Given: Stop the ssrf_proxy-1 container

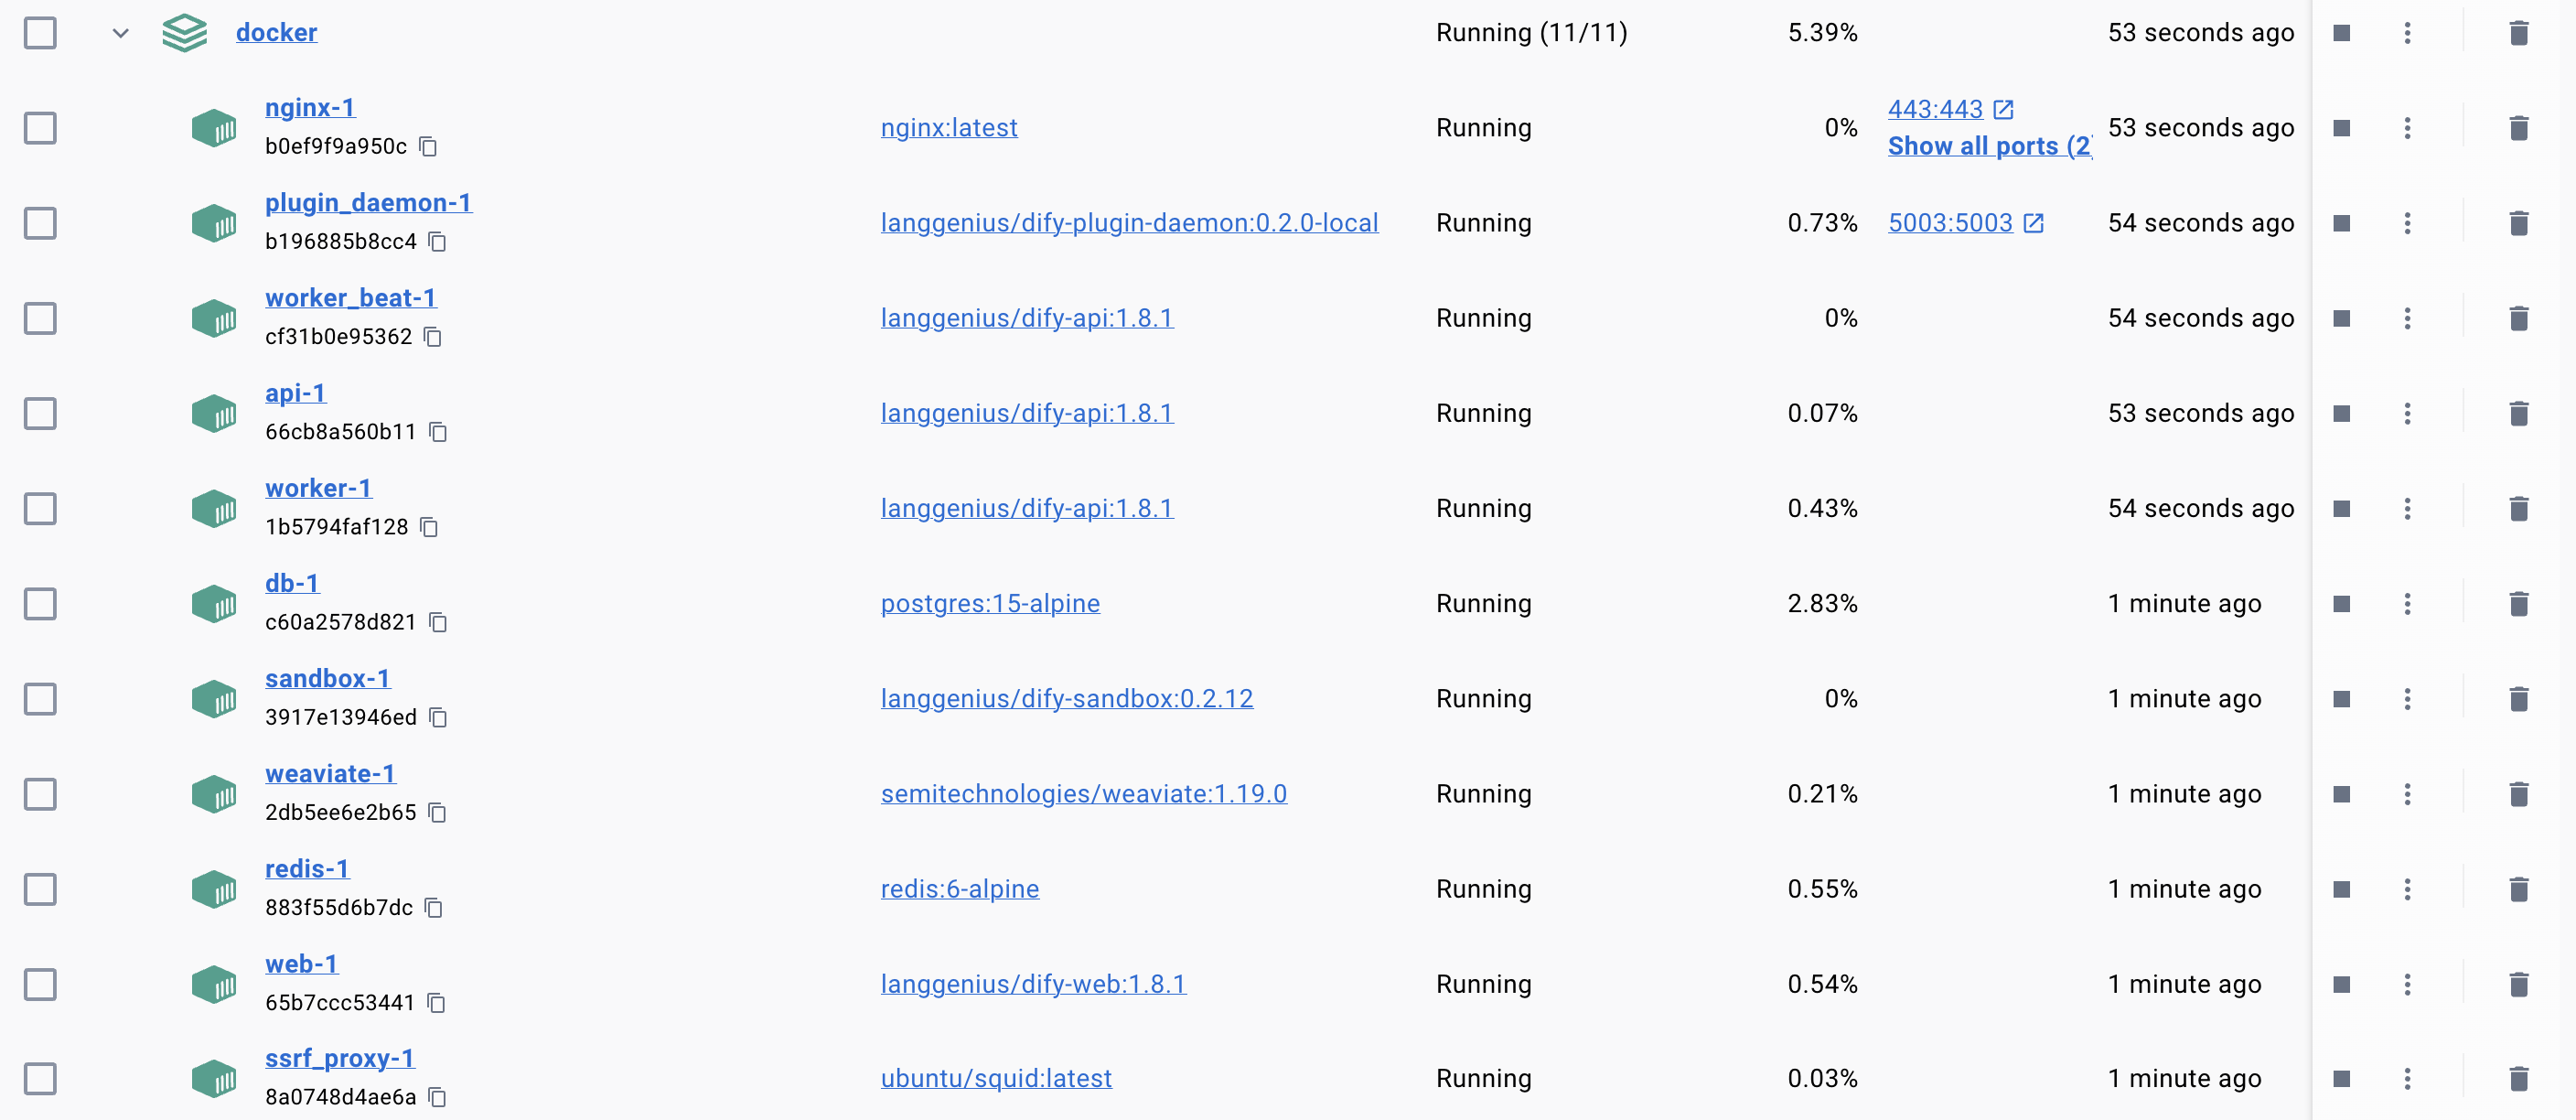Looking at the screenshot, I should pos(2341,1078).
